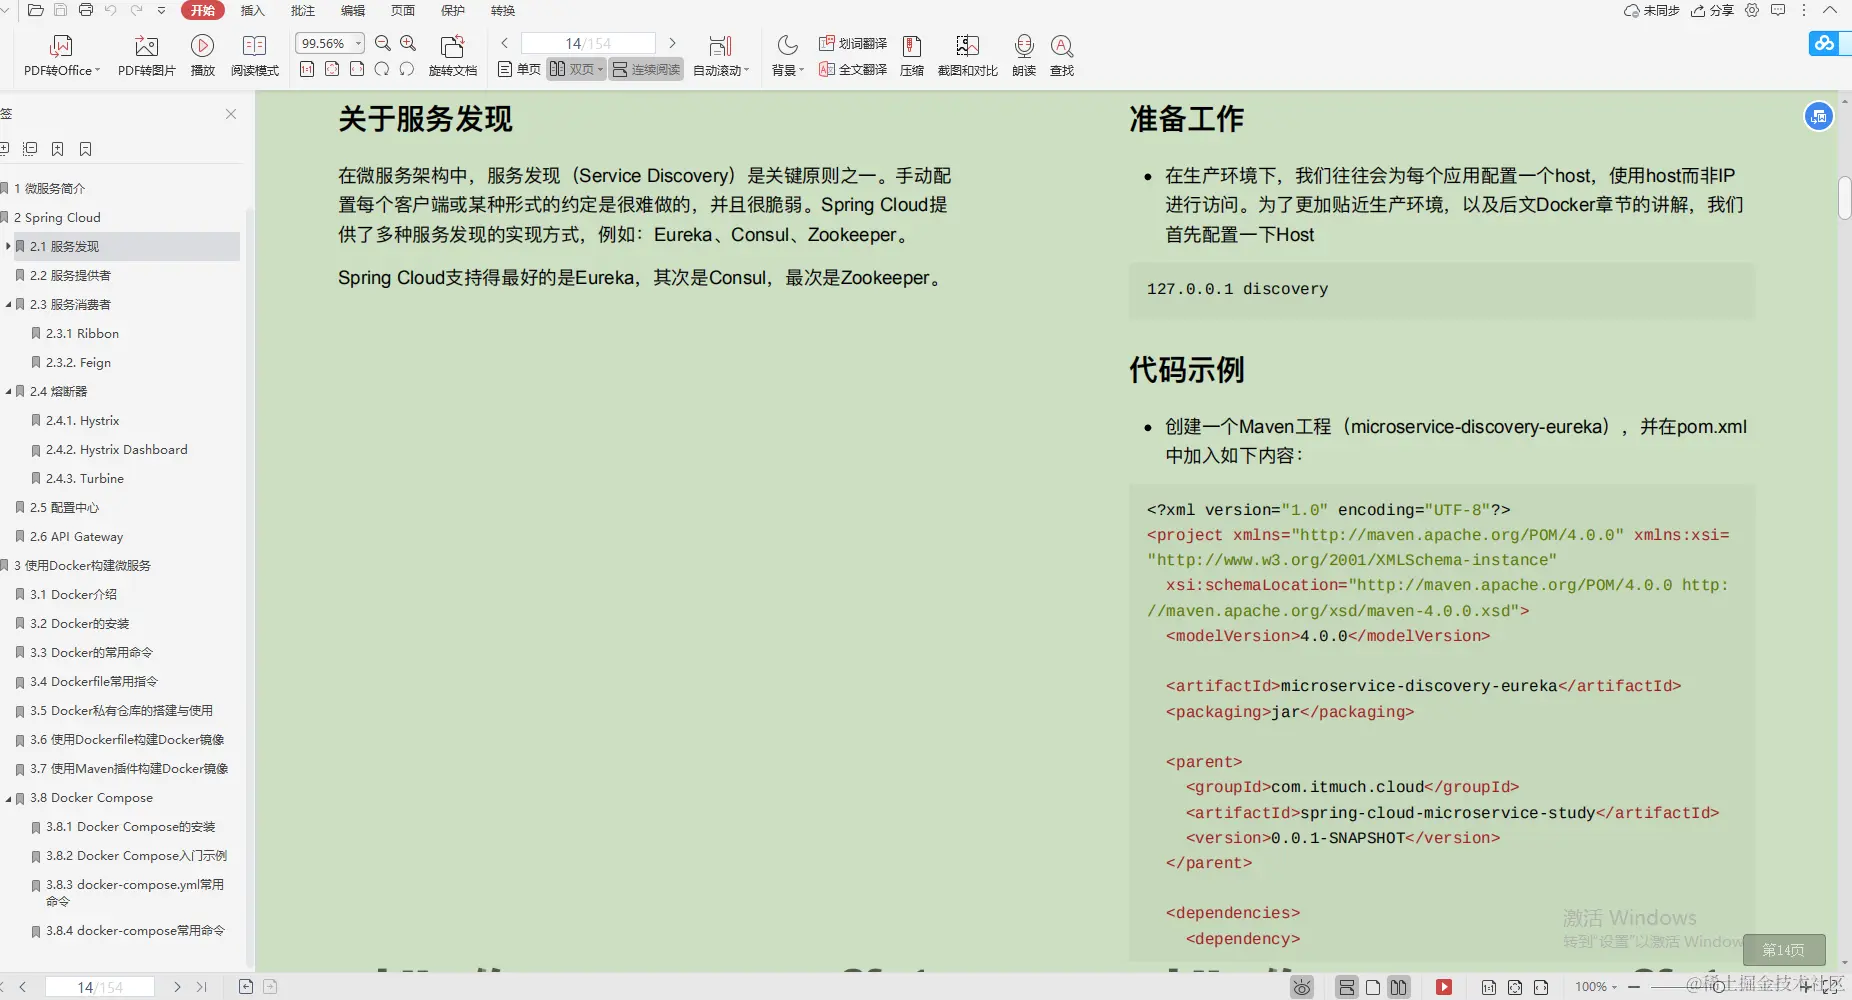Viewport: 1852px width, 1000px height.
Task: Collapse the 3.8 Docker Compose section
Action: coord(9,797)
